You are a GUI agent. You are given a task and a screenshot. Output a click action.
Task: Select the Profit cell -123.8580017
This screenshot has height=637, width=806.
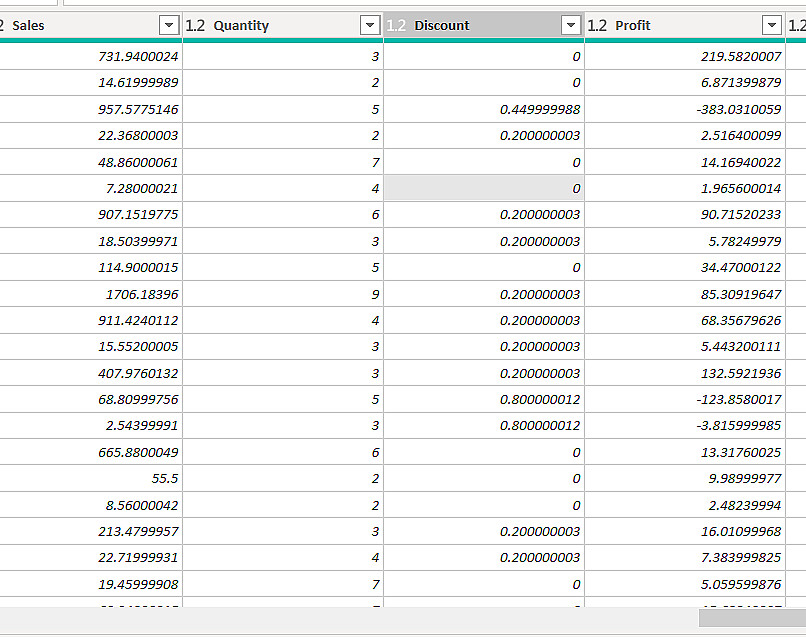(x=685, y=399)
